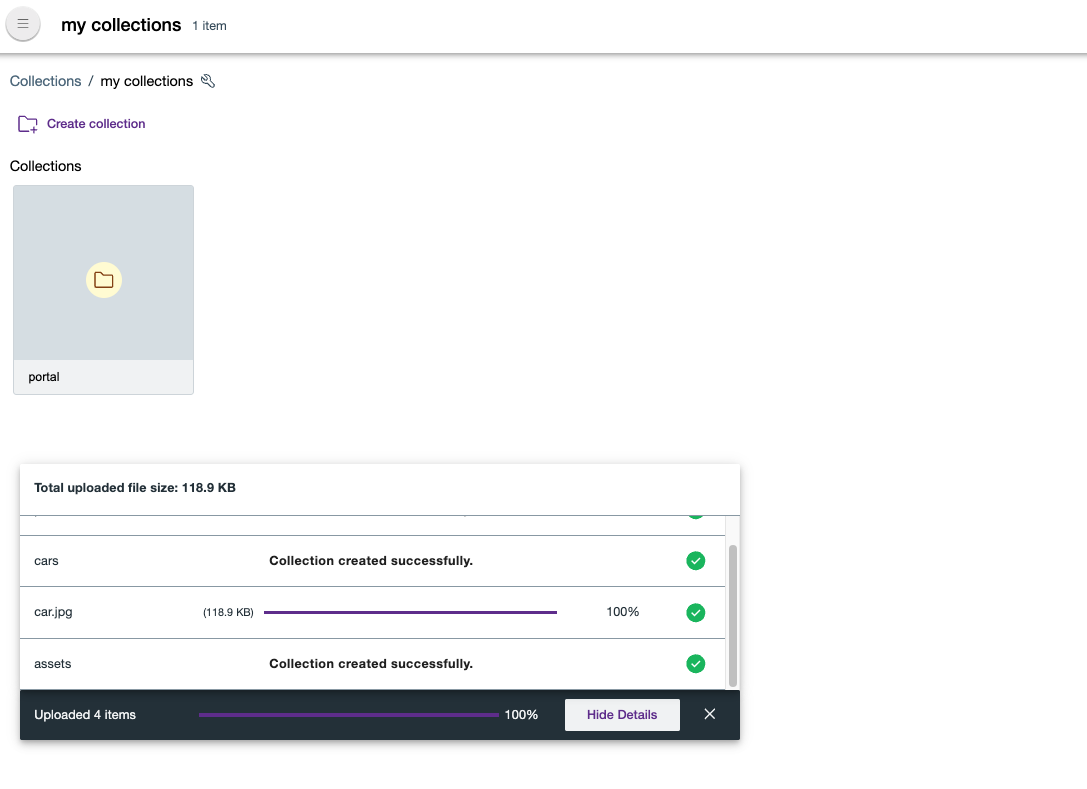Click the assets row name

coord(53,664)
